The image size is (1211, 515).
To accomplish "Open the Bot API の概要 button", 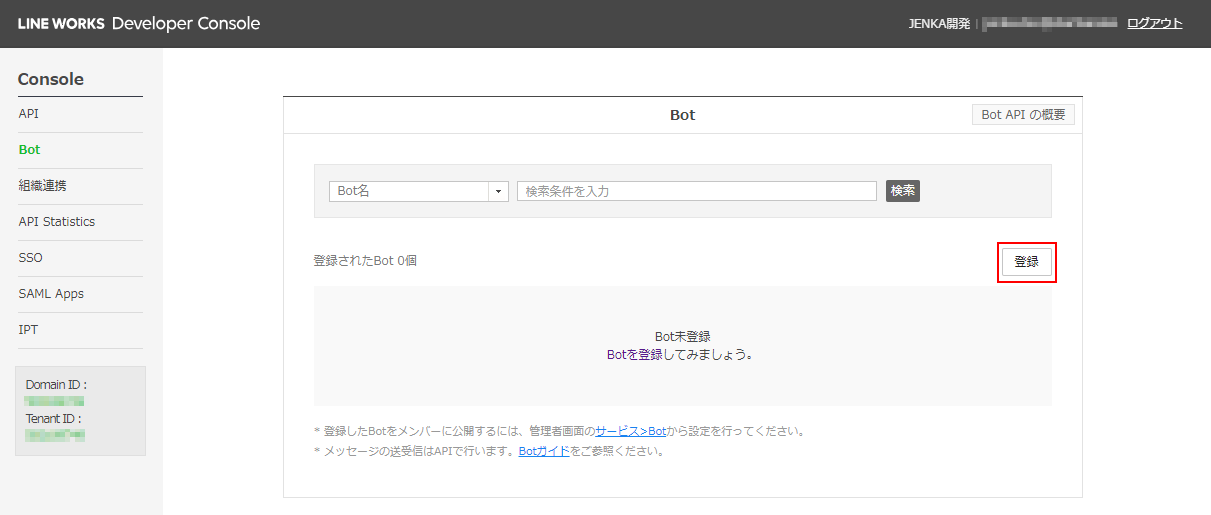I will pyautogui.click(x=1023, y=115).
